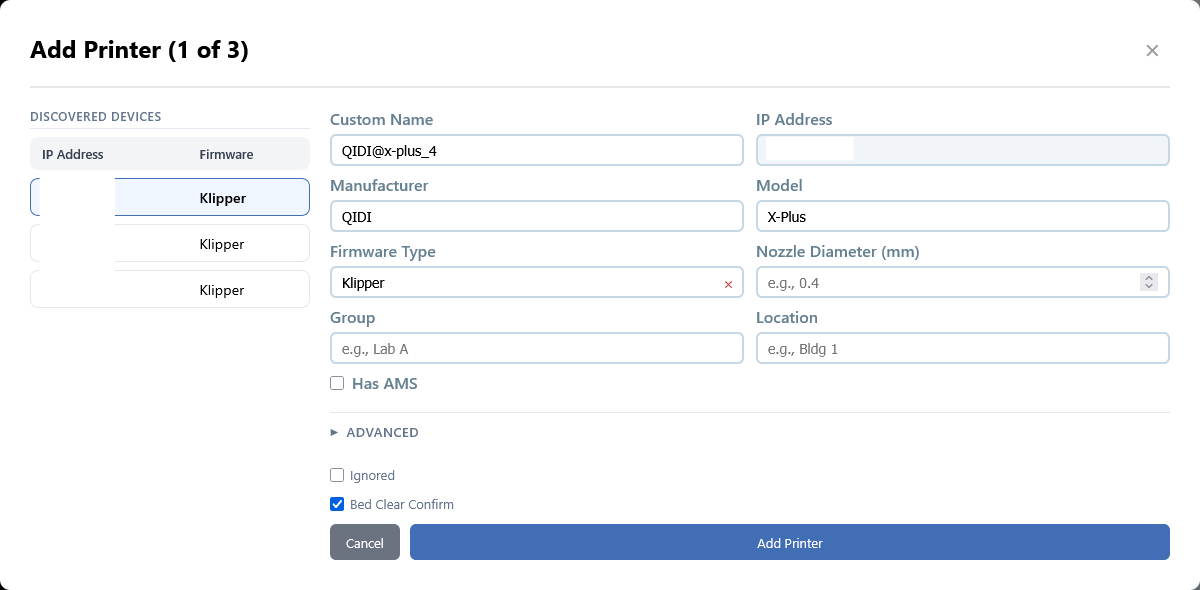Select the second discovered Klipper device

click(x=170, y=244)
